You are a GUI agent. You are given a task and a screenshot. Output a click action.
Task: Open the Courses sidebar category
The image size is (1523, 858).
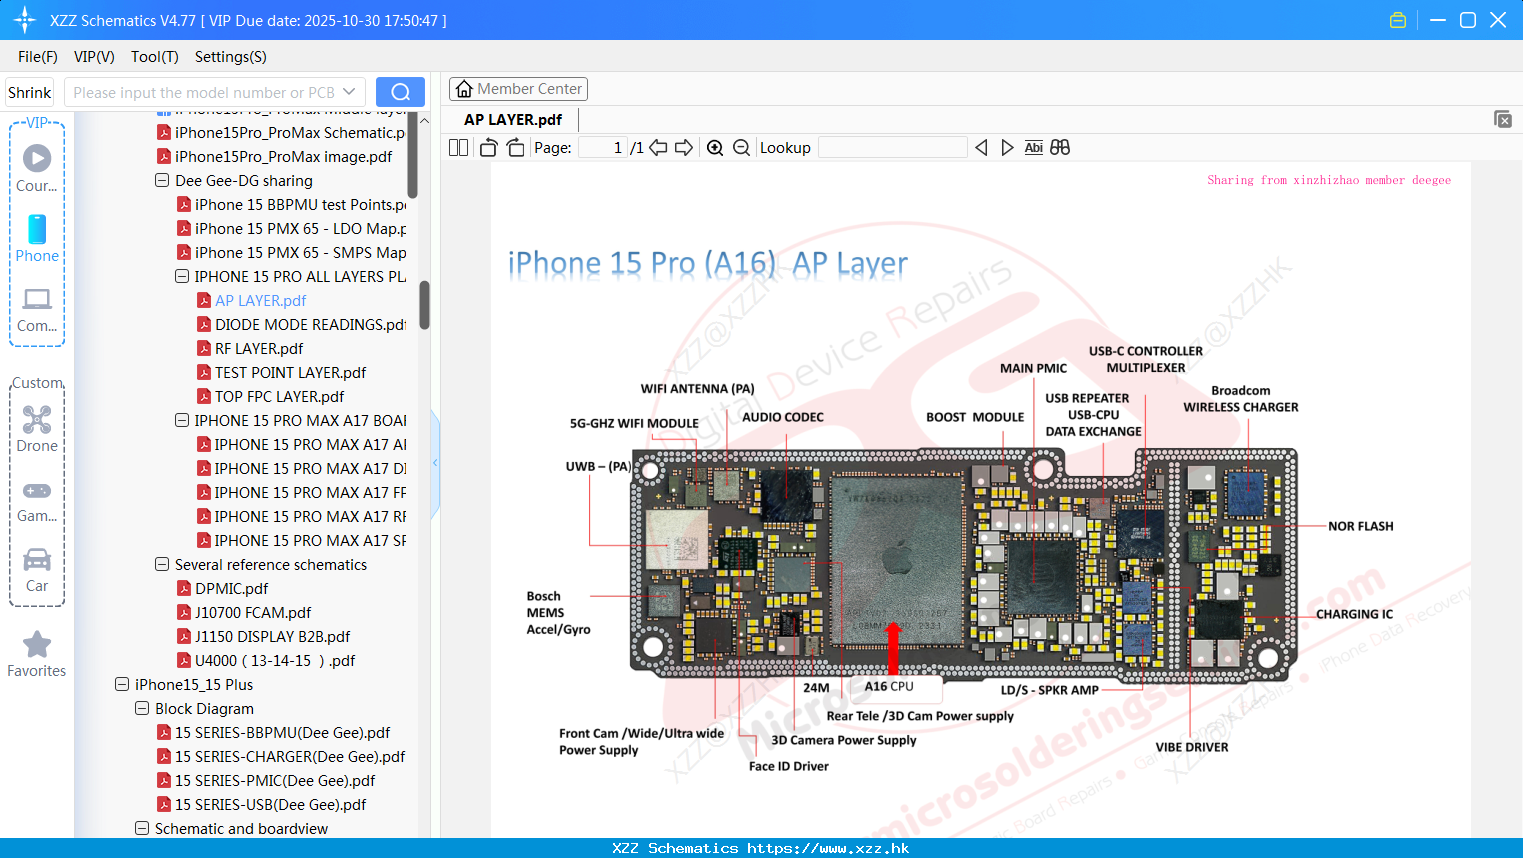[x=37, y=168]
